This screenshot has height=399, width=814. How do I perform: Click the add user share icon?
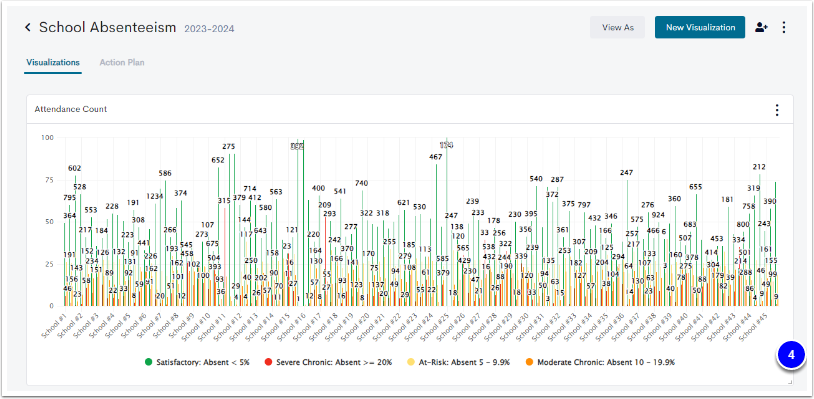tap(761, 27)
